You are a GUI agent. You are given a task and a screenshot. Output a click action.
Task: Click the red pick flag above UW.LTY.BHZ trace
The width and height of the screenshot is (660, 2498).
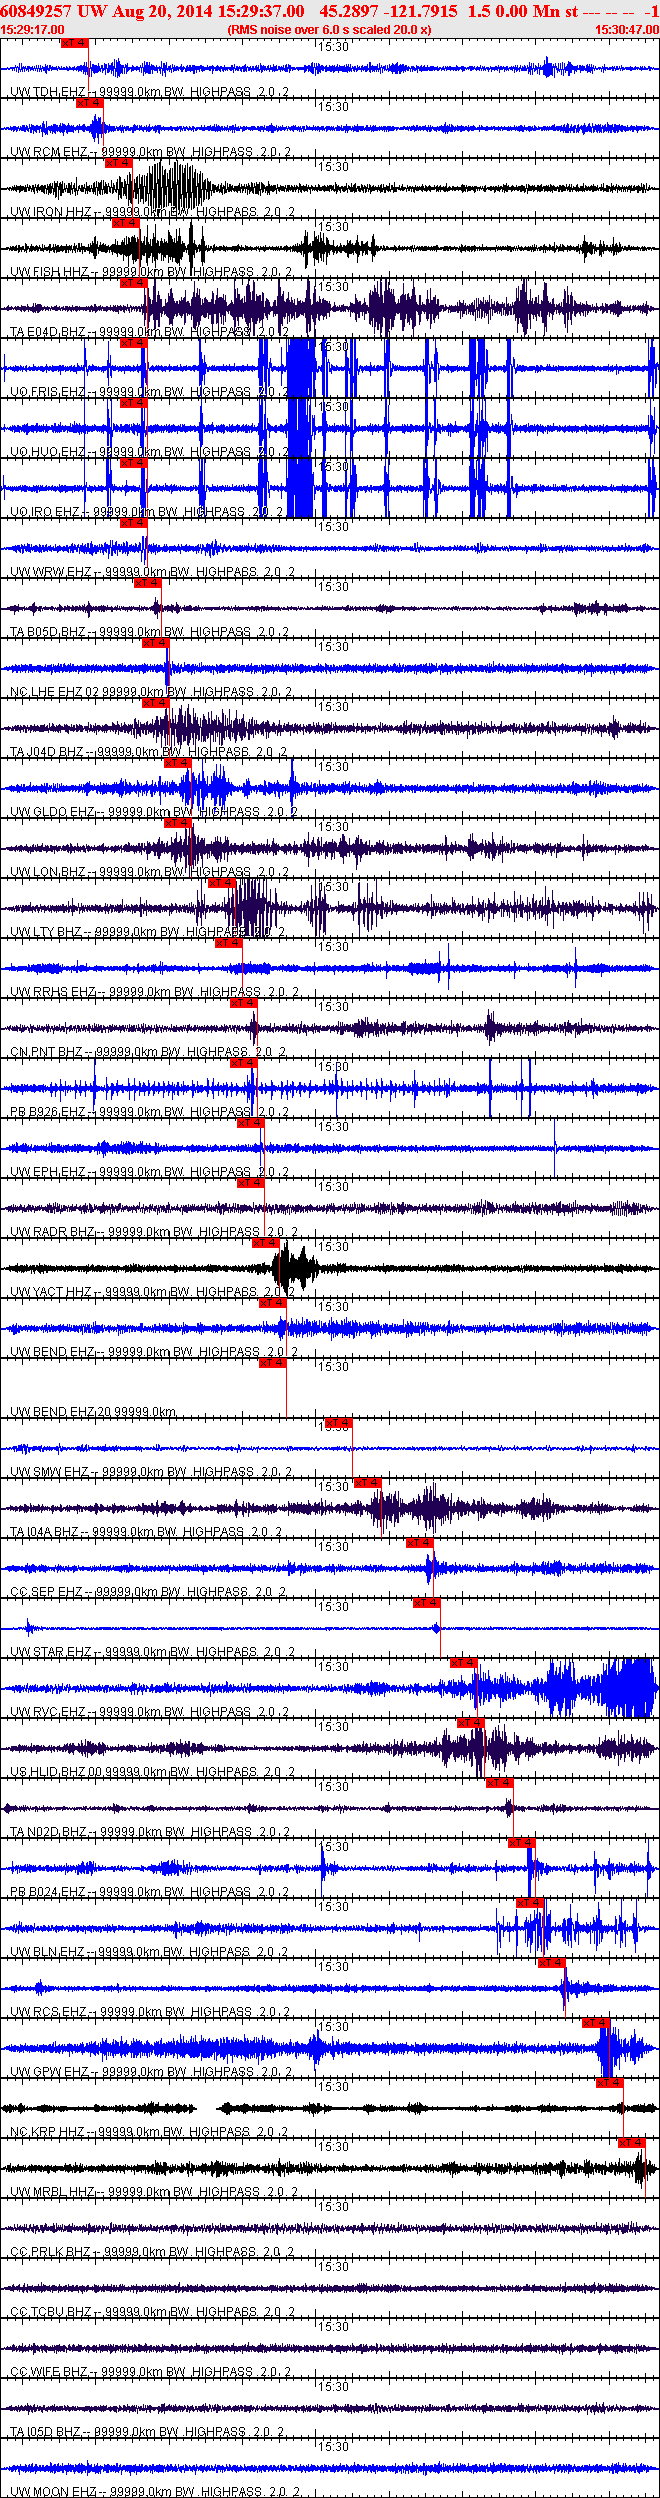(x=221, y=883)
